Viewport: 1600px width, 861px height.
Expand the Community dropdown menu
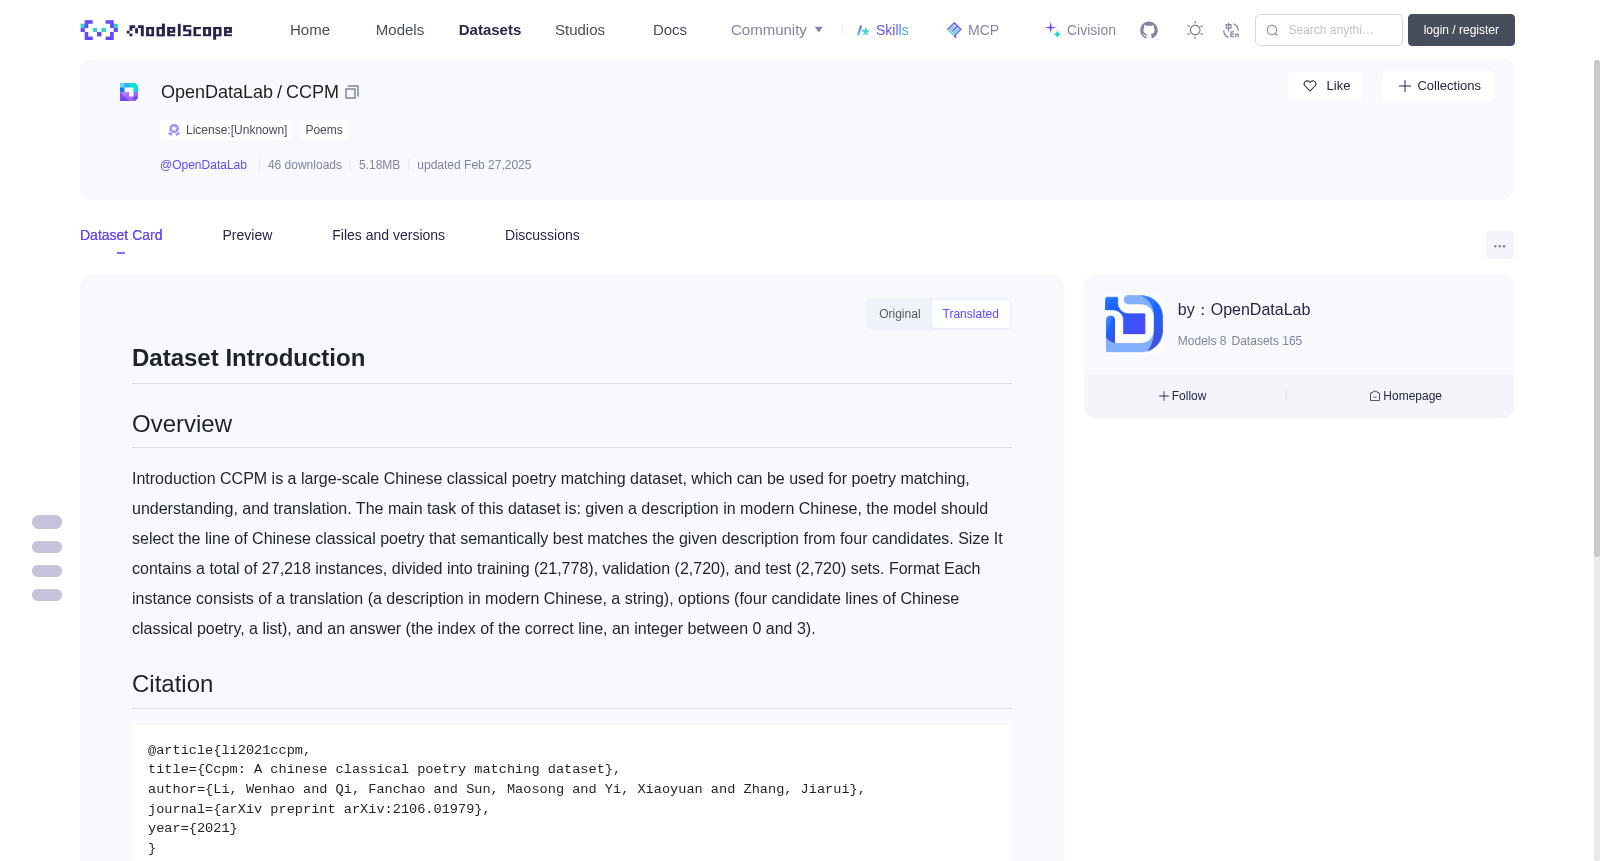tap(777, 30)
